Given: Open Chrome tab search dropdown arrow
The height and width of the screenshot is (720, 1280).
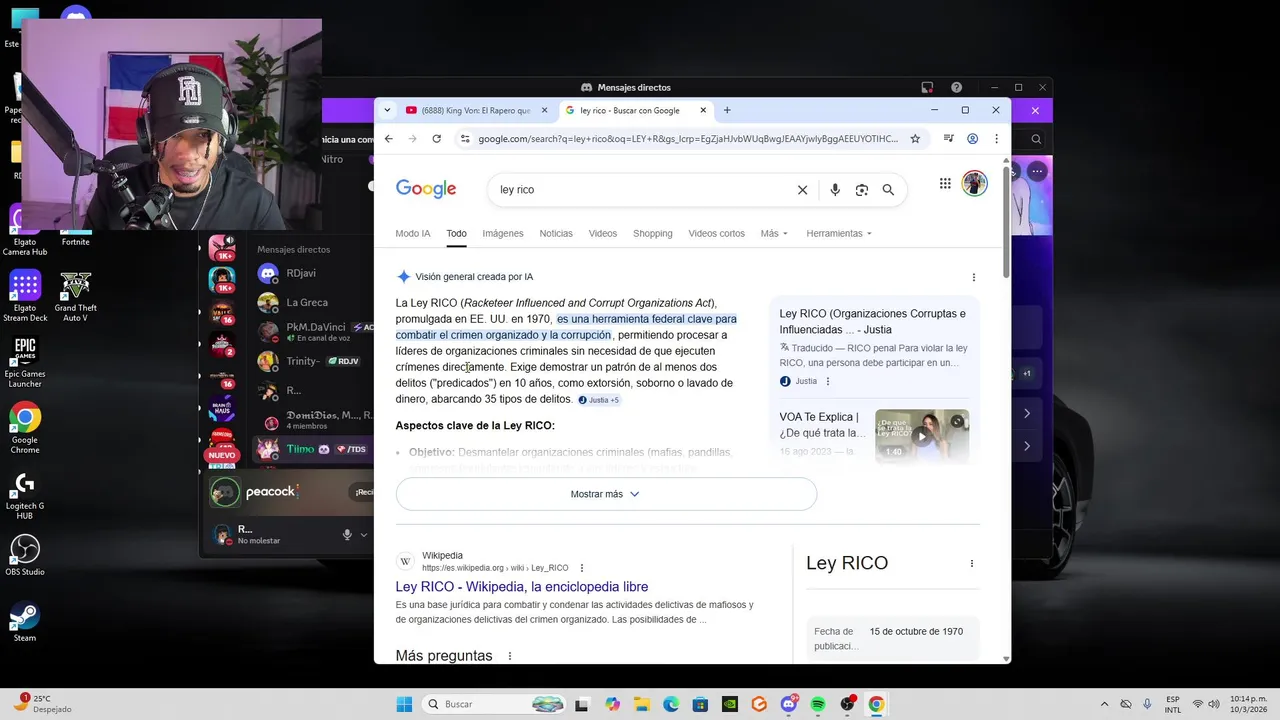Looking at the screenshot, I should (387, 110).
